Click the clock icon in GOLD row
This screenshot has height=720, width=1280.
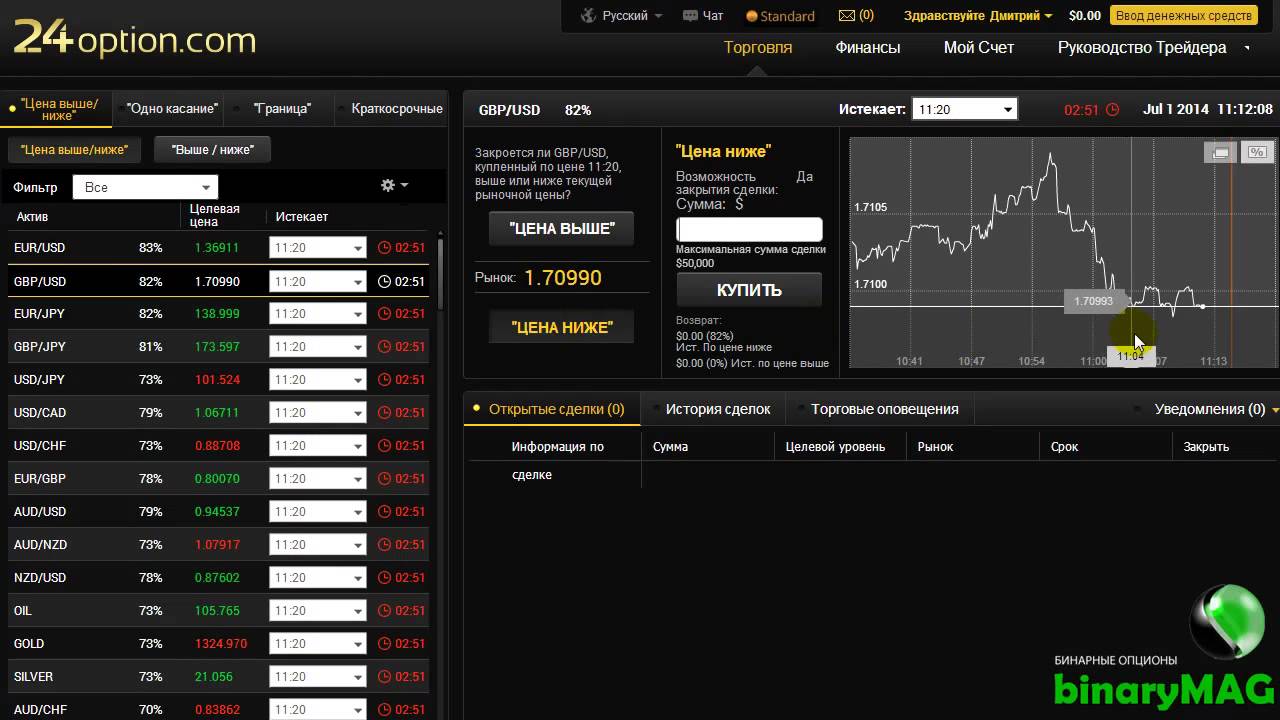tap(385, 644)
